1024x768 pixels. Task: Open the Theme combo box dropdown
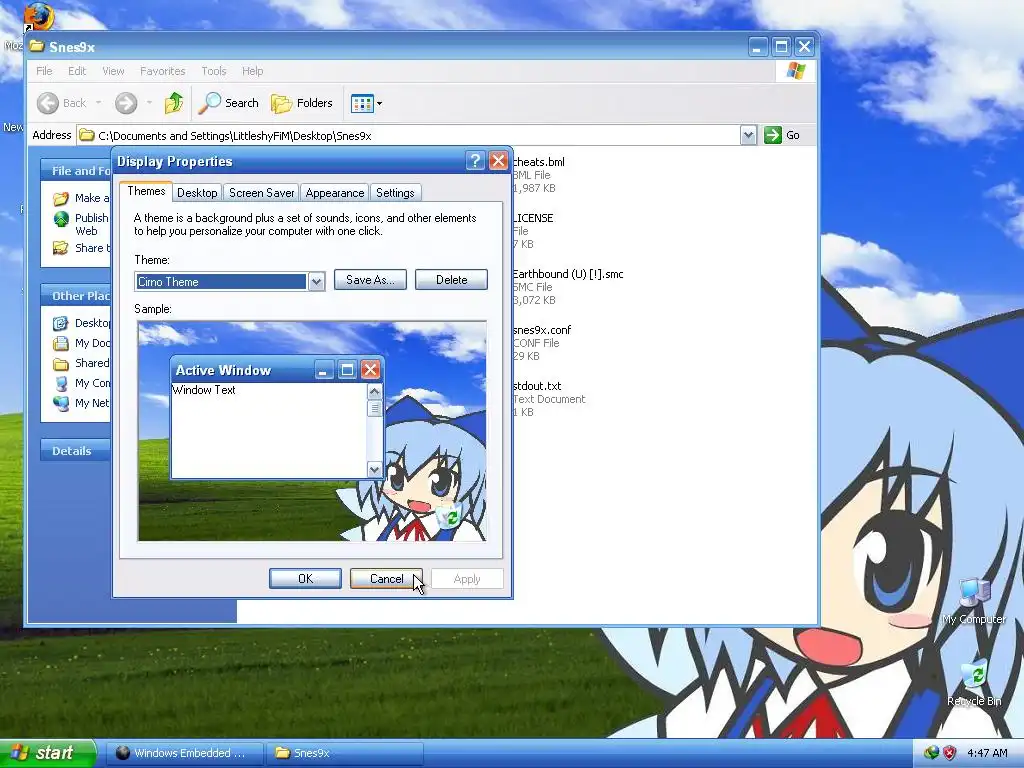316,281
